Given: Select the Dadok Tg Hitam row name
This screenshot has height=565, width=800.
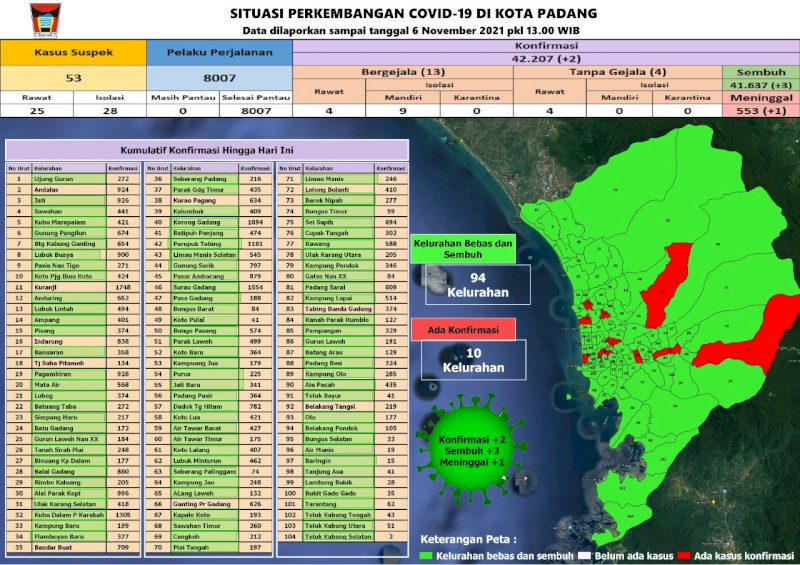Looking at the screenshot, I should pos(205,407).
